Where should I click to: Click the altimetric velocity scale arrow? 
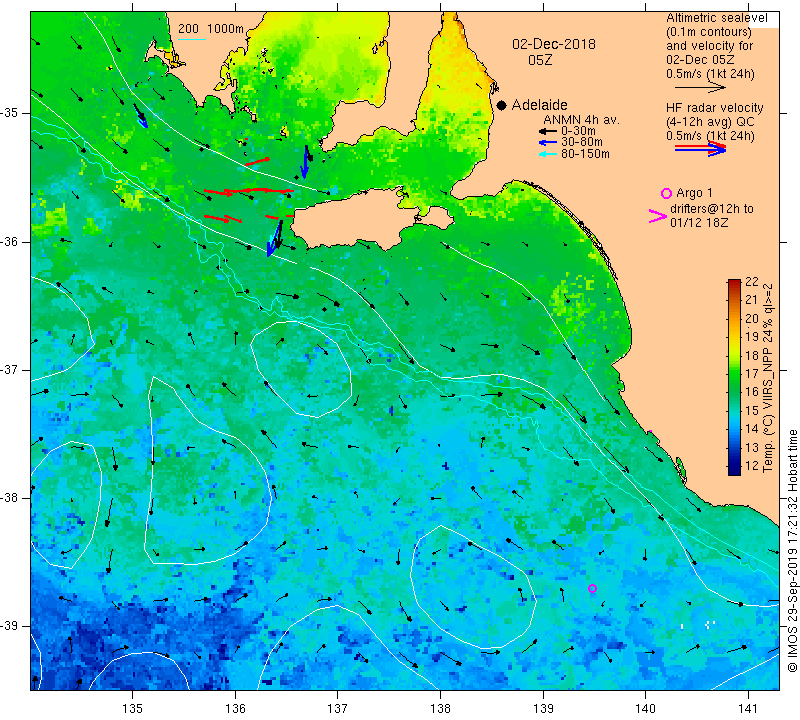point(699,88)
